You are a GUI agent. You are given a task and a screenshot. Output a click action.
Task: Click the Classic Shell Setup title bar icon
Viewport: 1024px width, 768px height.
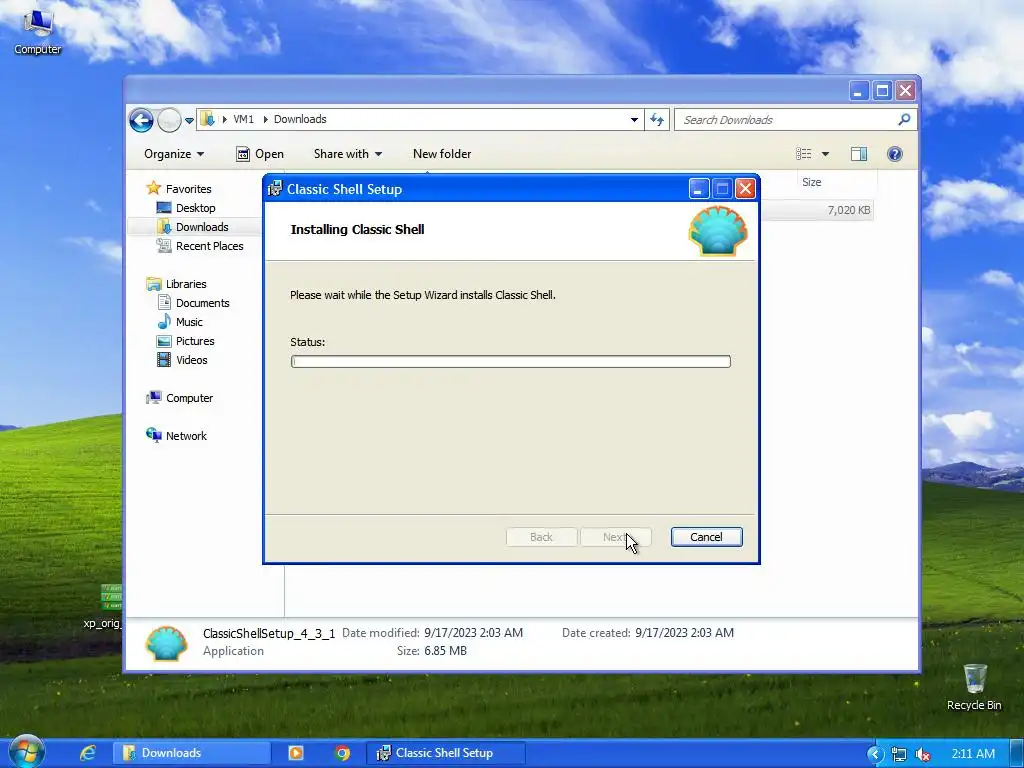coord(275,189)
